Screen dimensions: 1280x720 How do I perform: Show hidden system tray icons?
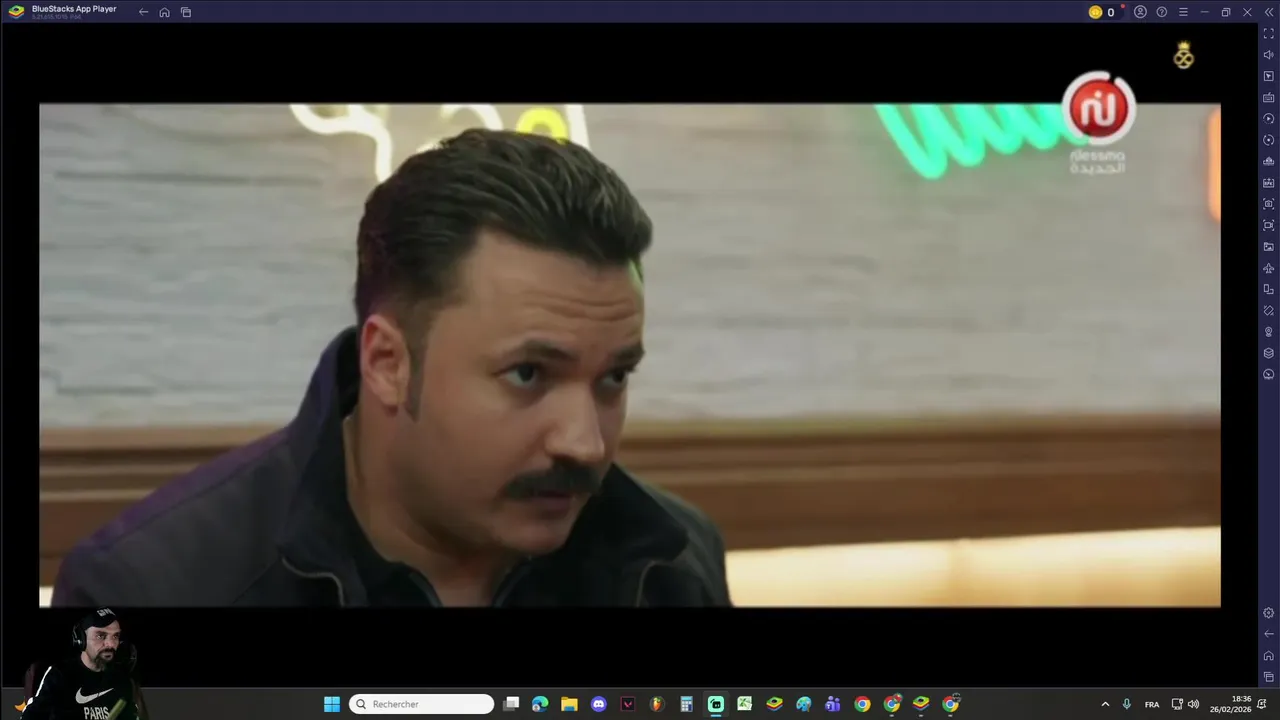(1105, 704)
